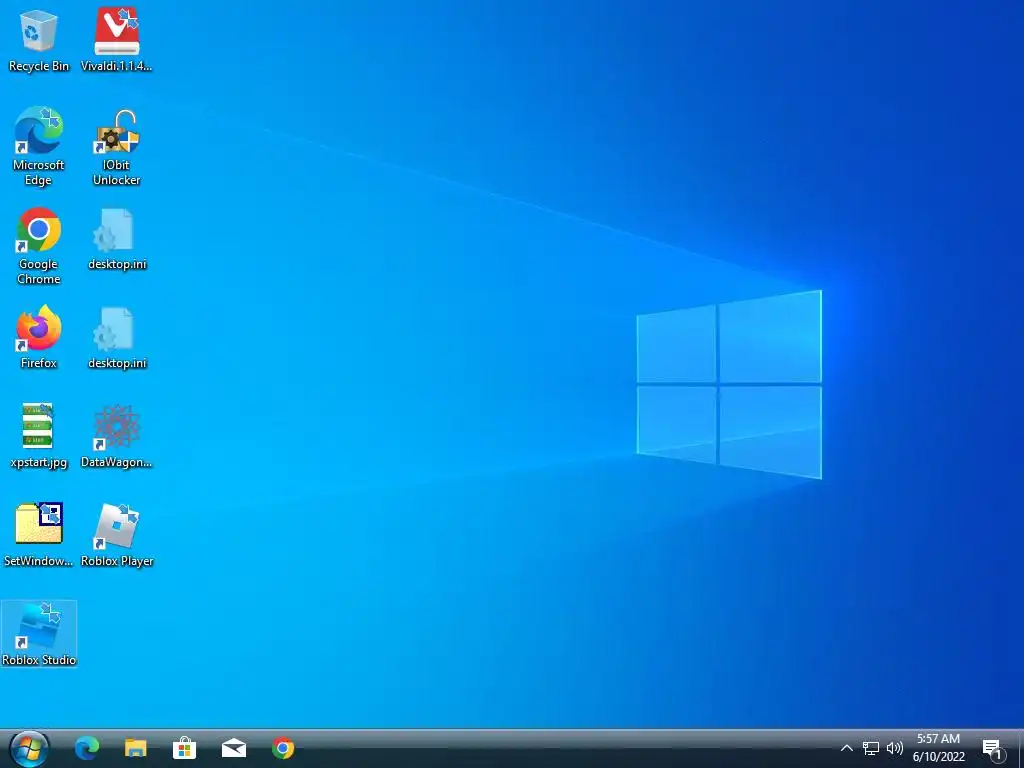Open the Start menu orb
Screen dimensions: 1024x768
point(29,748)
